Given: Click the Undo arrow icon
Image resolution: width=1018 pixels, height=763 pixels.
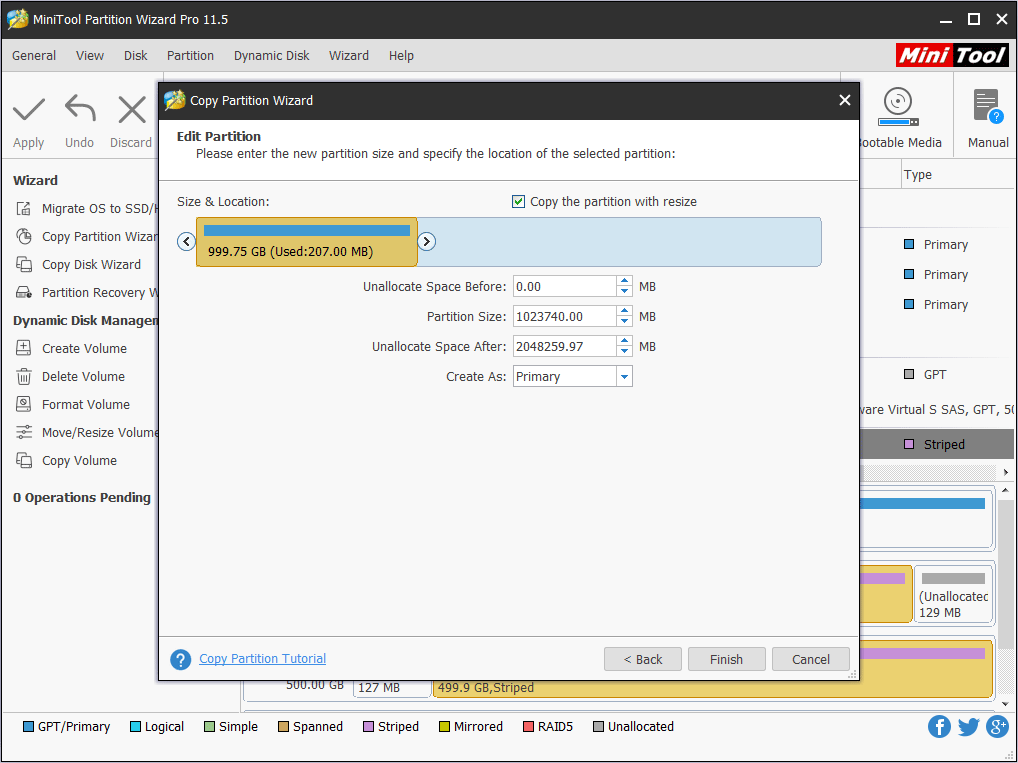Looking at the screenshot, I should pos(80,108).
